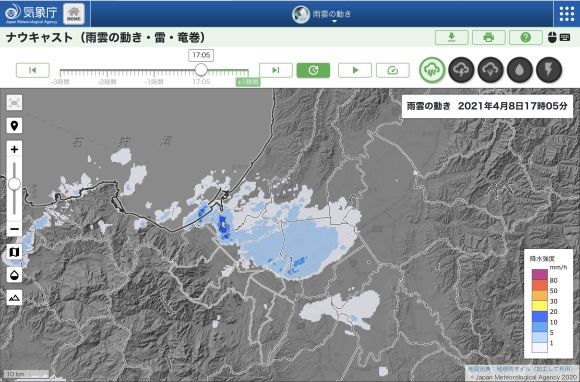Click the 2021年4月8日17時05分 timestamp label
Screen dimensions: 580x382
512,107
